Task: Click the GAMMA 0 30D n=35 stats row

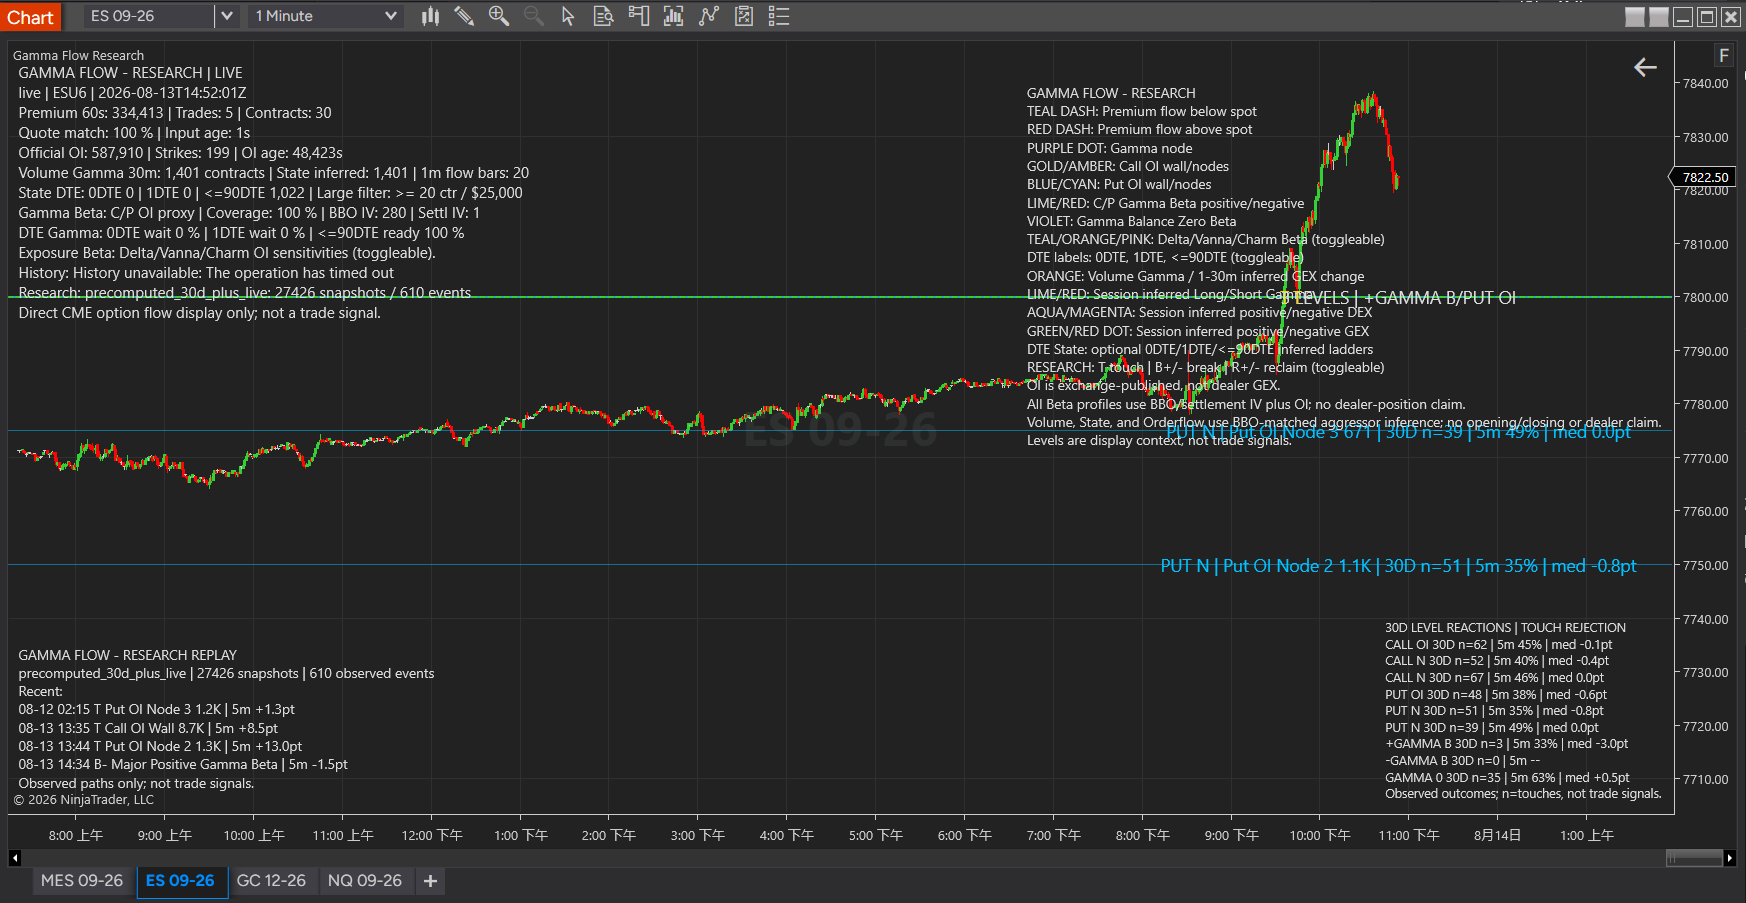Action: [1507, 778]
